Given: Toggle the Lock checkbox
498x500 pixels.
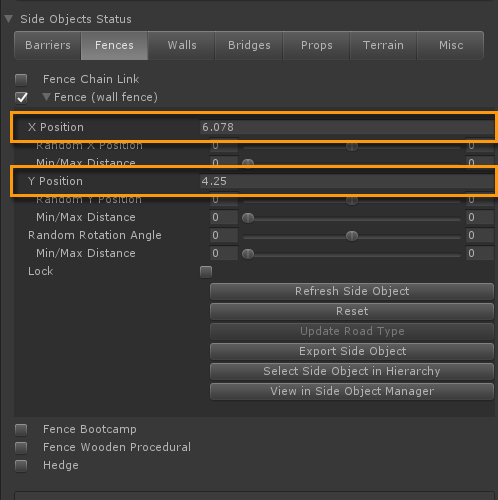Looking at the screenshot, I should pyautogui.click(x=206, y=272).
